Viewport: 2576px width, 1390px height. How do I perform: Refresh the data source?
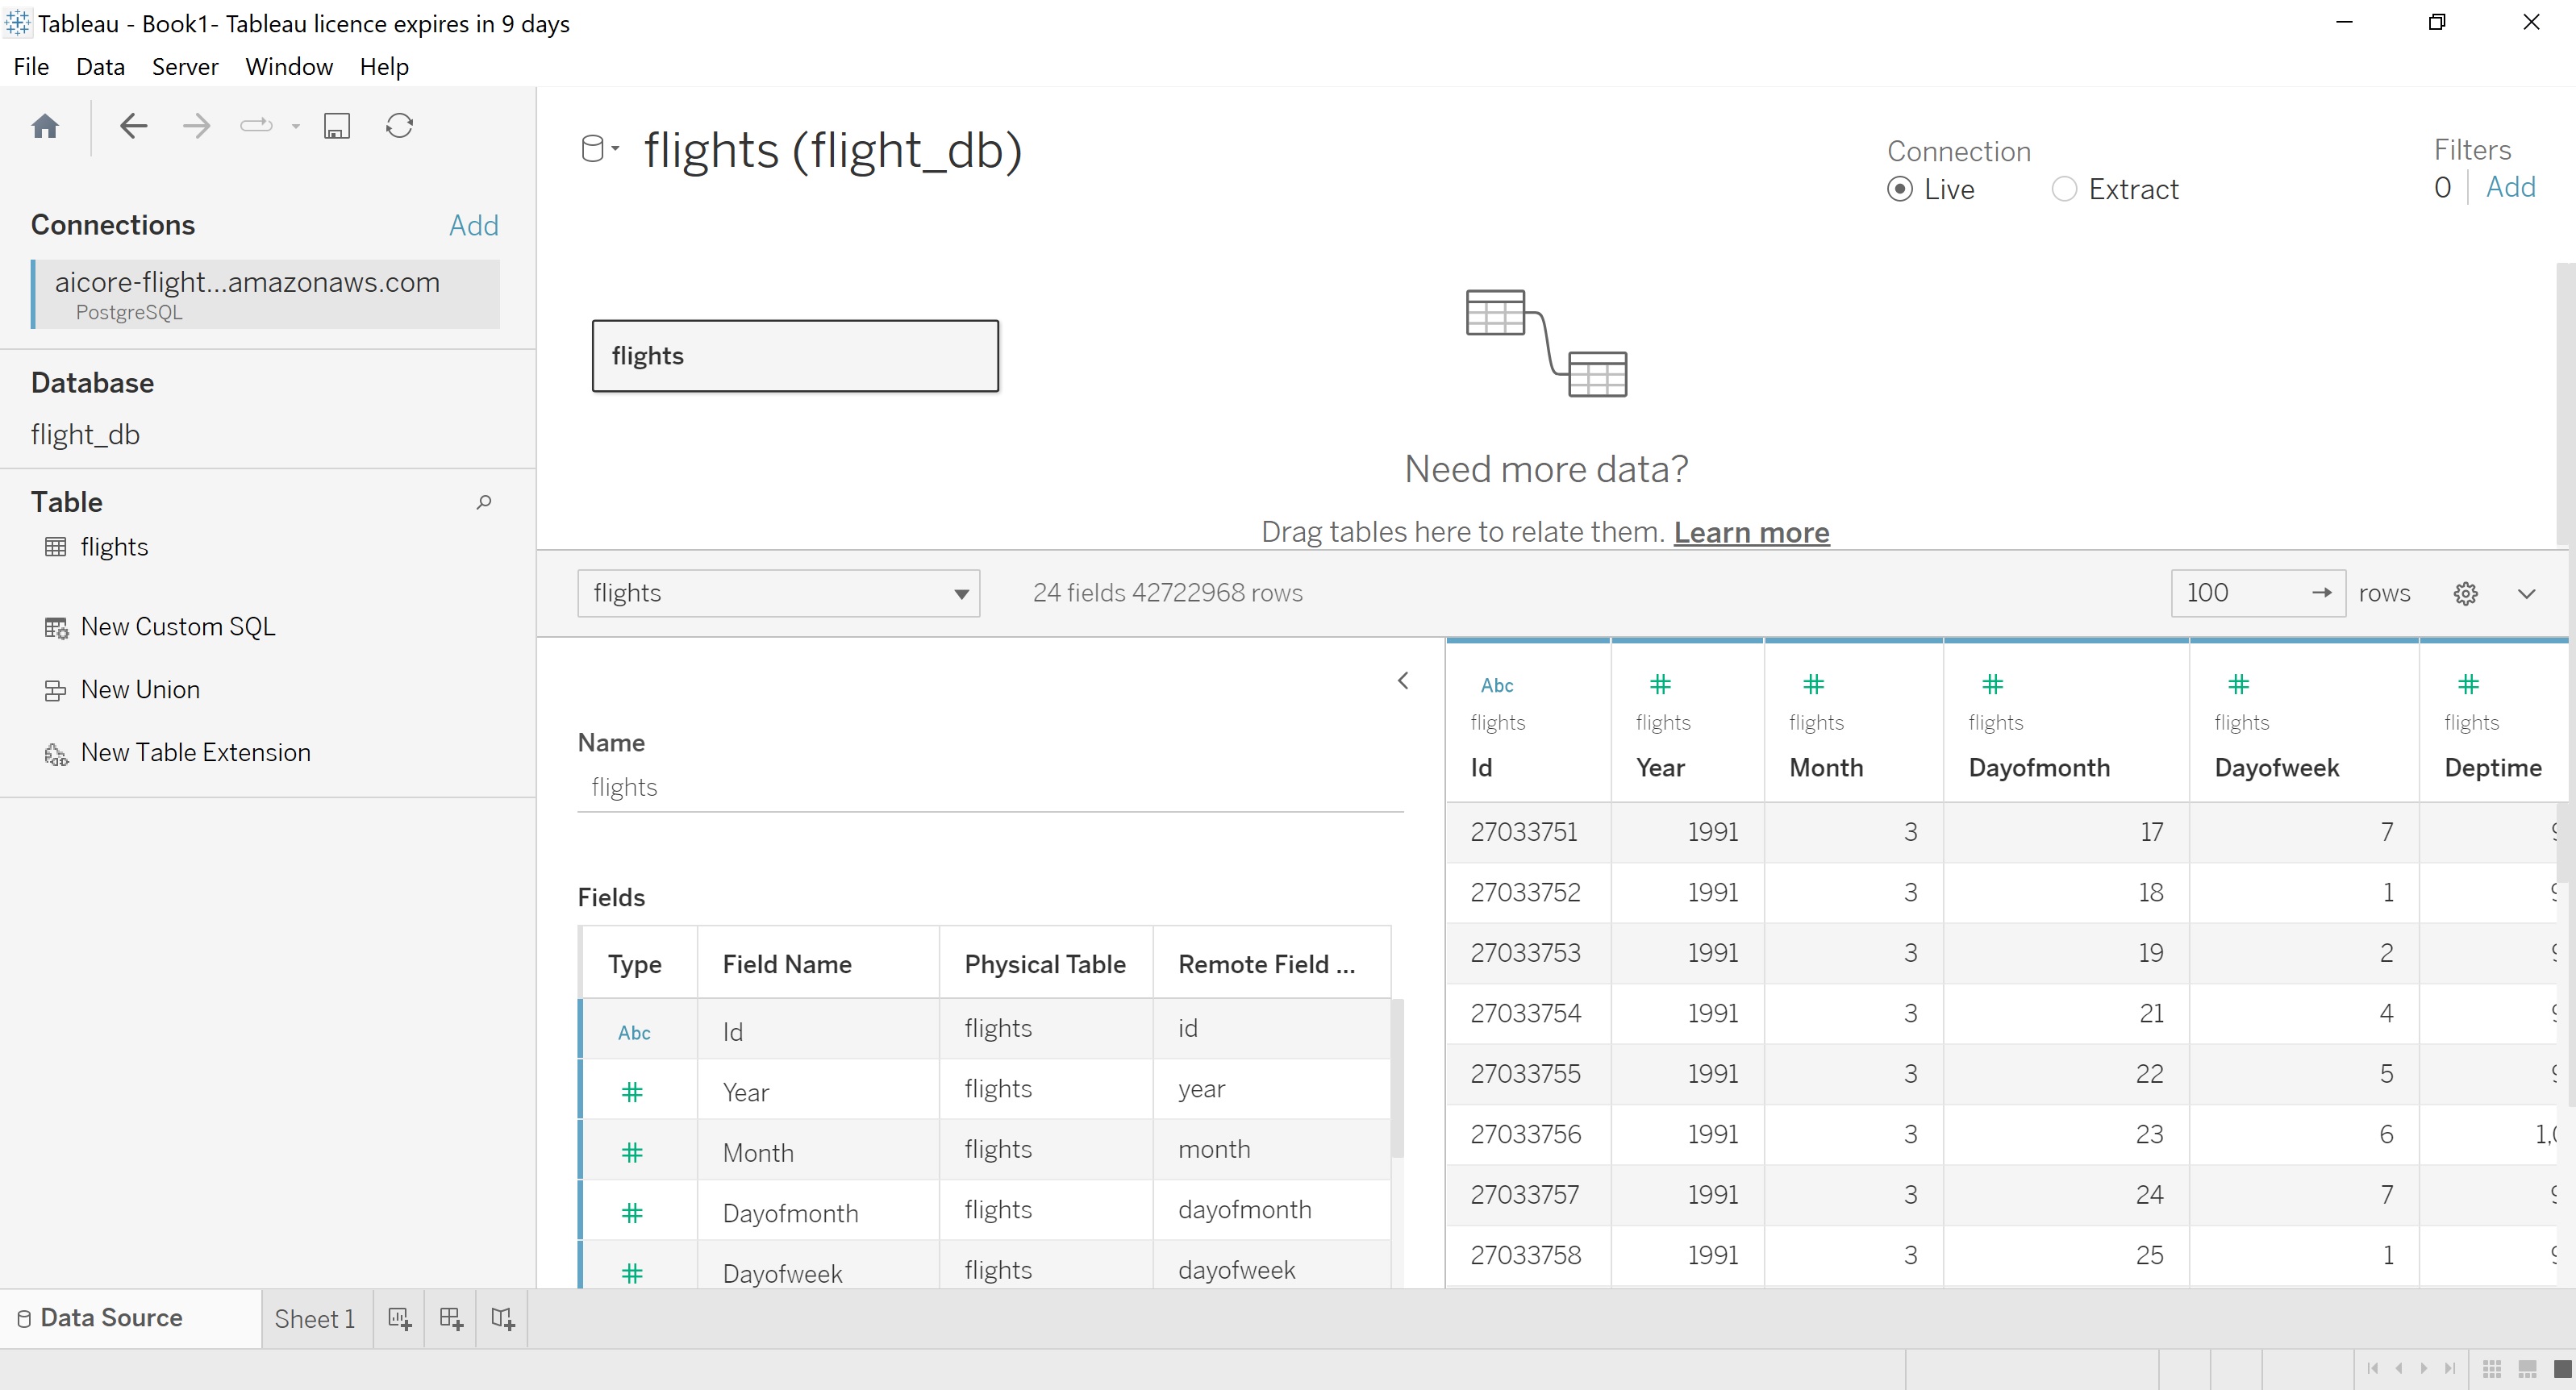coord(399,125)
